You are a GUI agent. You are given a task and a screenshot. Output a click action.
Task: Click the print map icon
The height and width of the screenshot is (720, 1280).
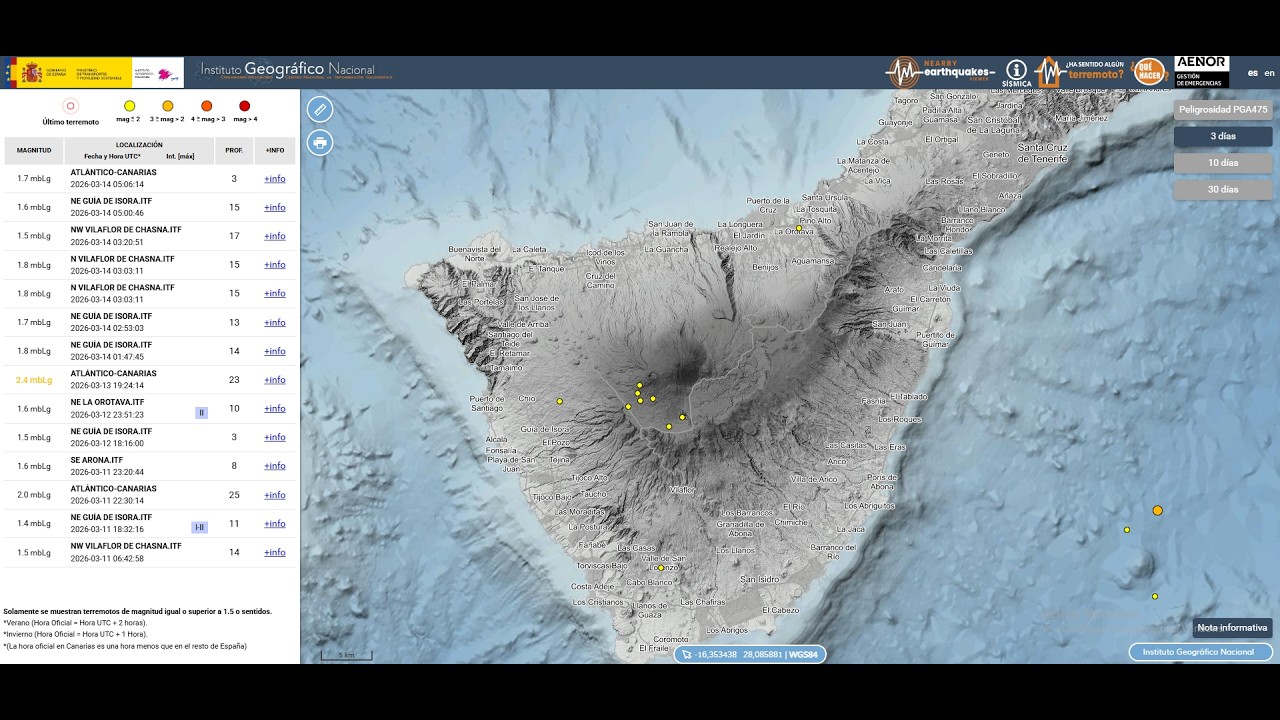pyautogui.click(x=320, y=143)
